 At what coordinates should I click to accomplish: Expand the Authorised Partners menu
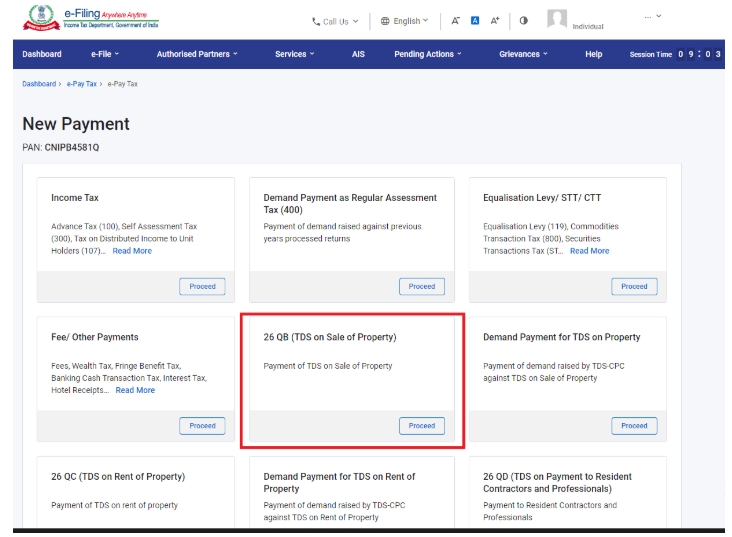(197, 54)
